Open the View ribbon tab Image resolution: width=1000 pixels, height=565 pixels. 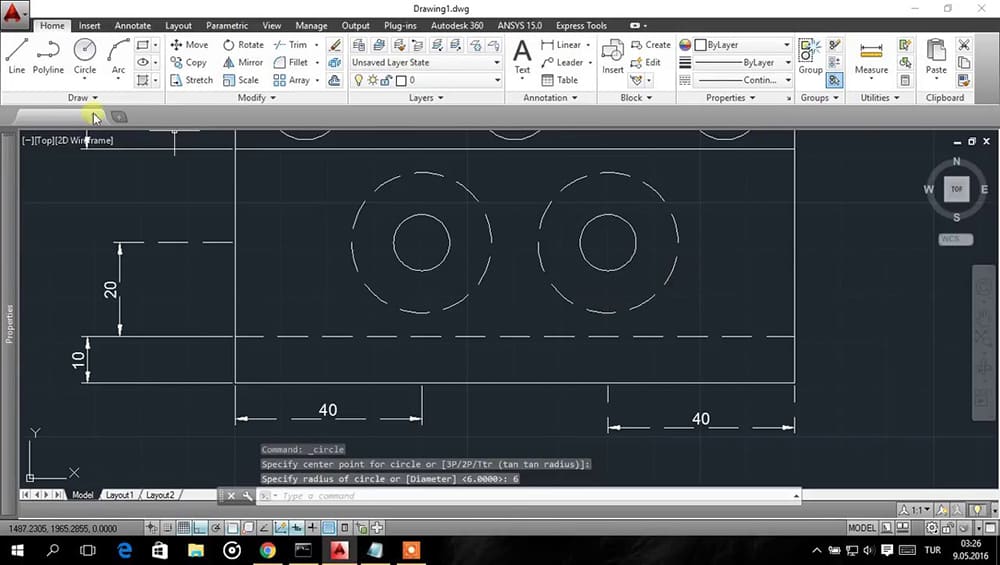pos(272,26)
